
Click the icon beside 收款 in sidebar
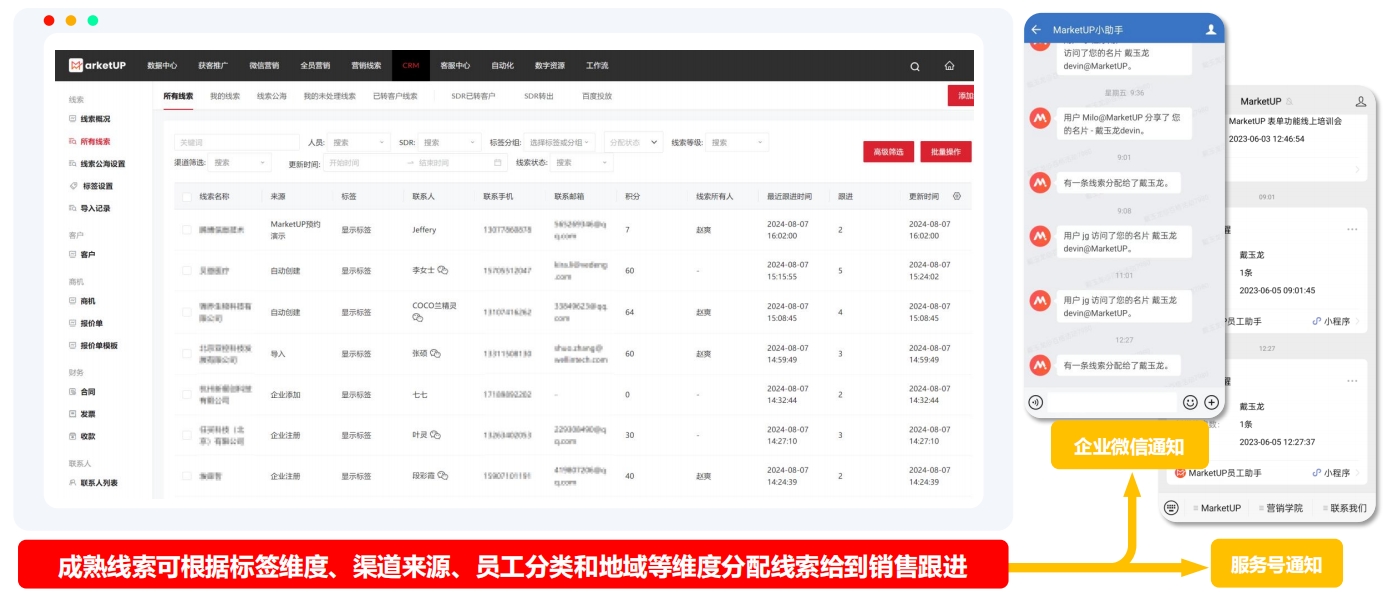[x=72, y=436]
